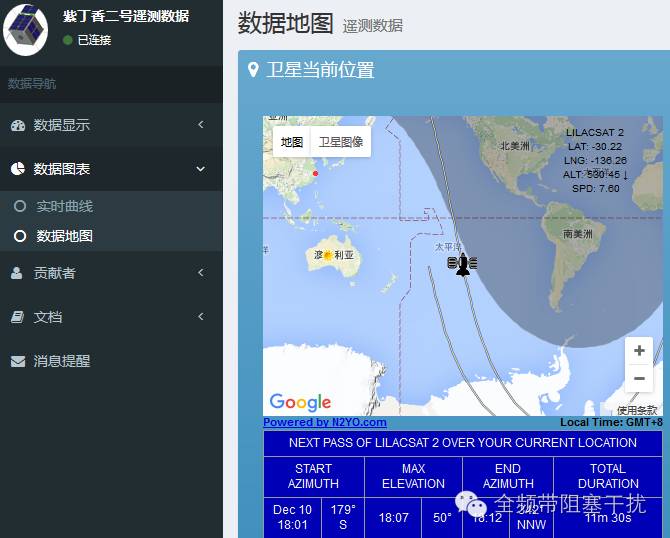Click the Google logo on the map
Screen dimensions: 670x538
coord(300,403)
